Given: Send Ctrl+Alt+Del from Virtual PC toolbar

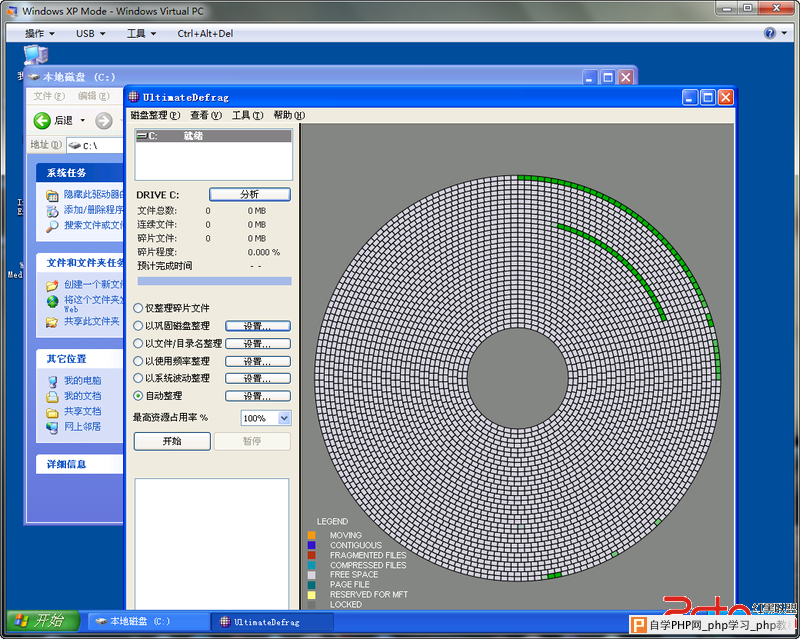Looking at the screenshot, I should [205, 34].
